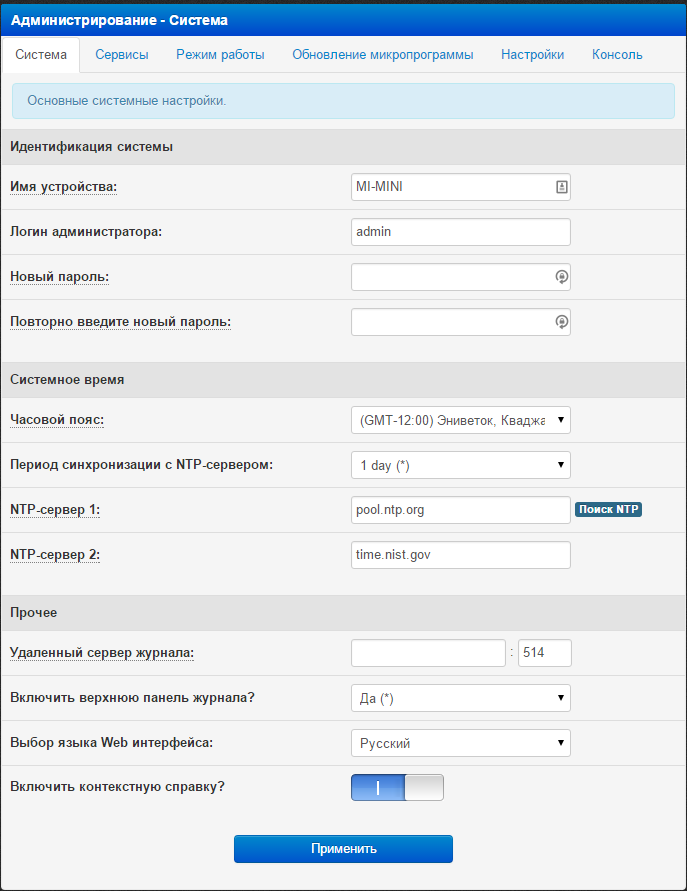
Task: Click the log server port field showing 514
Action: tap(544, 653)
